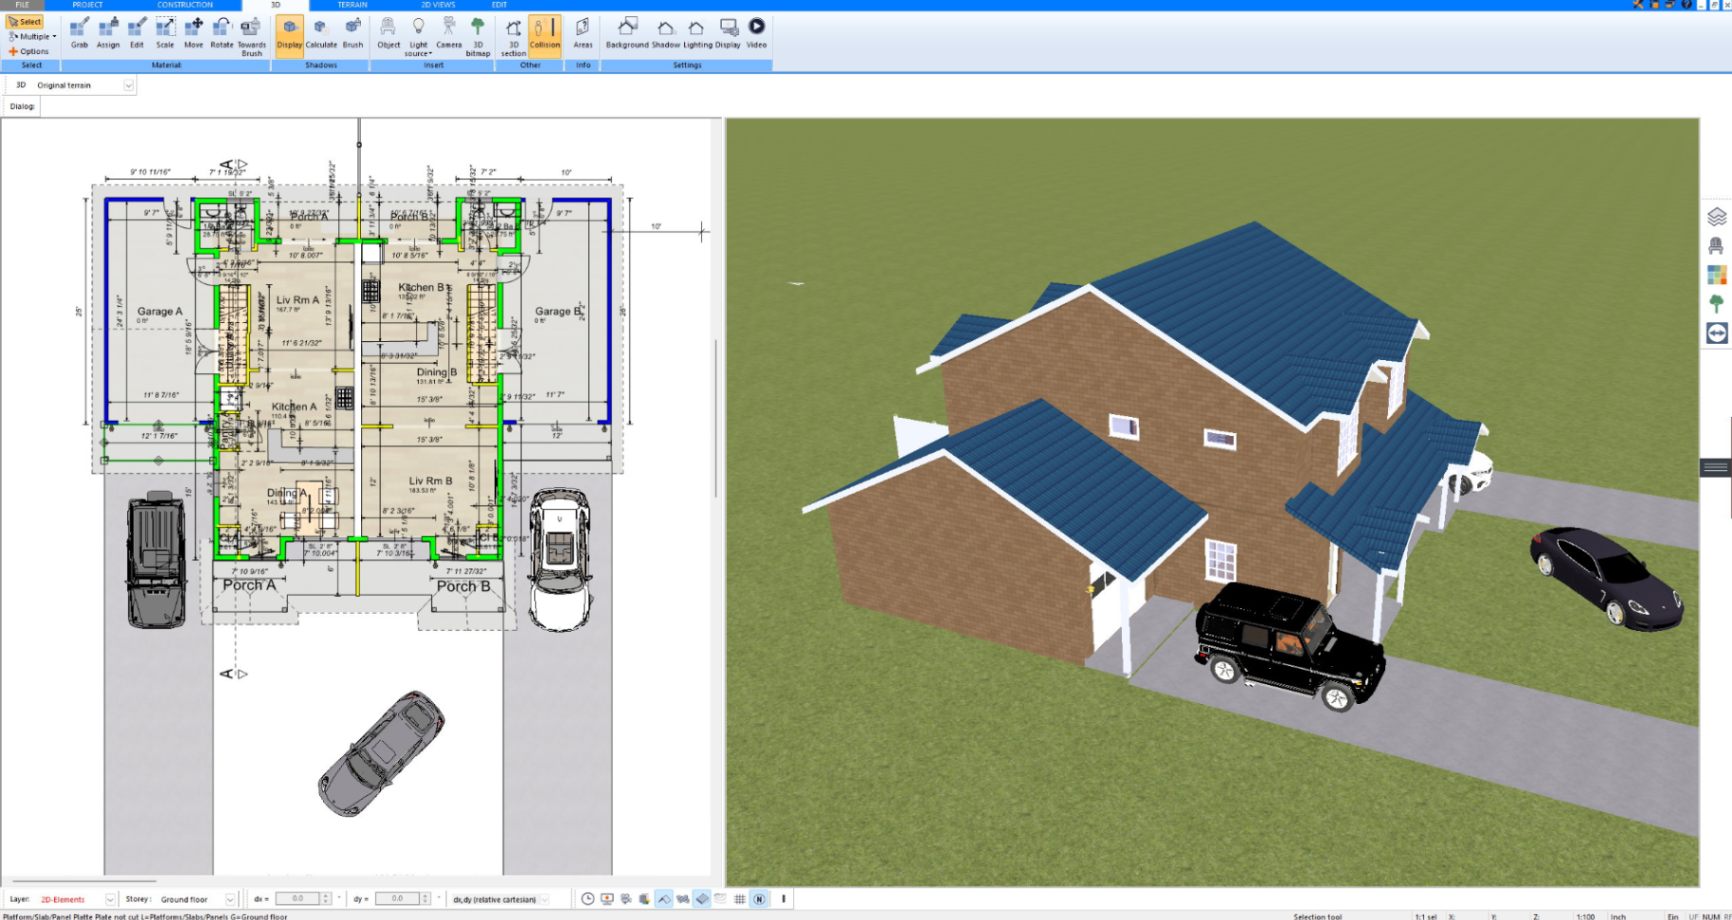Switch to the EDIT tab
1732x920 pixels.
pos(499,5)
